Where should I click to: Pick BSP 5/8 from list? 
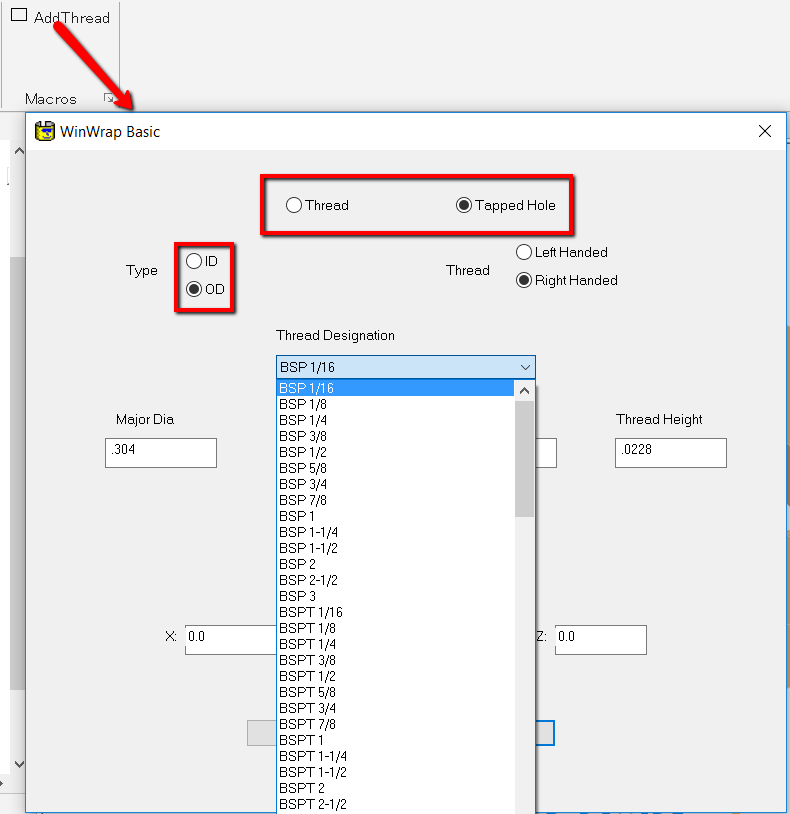click(396, 468)
